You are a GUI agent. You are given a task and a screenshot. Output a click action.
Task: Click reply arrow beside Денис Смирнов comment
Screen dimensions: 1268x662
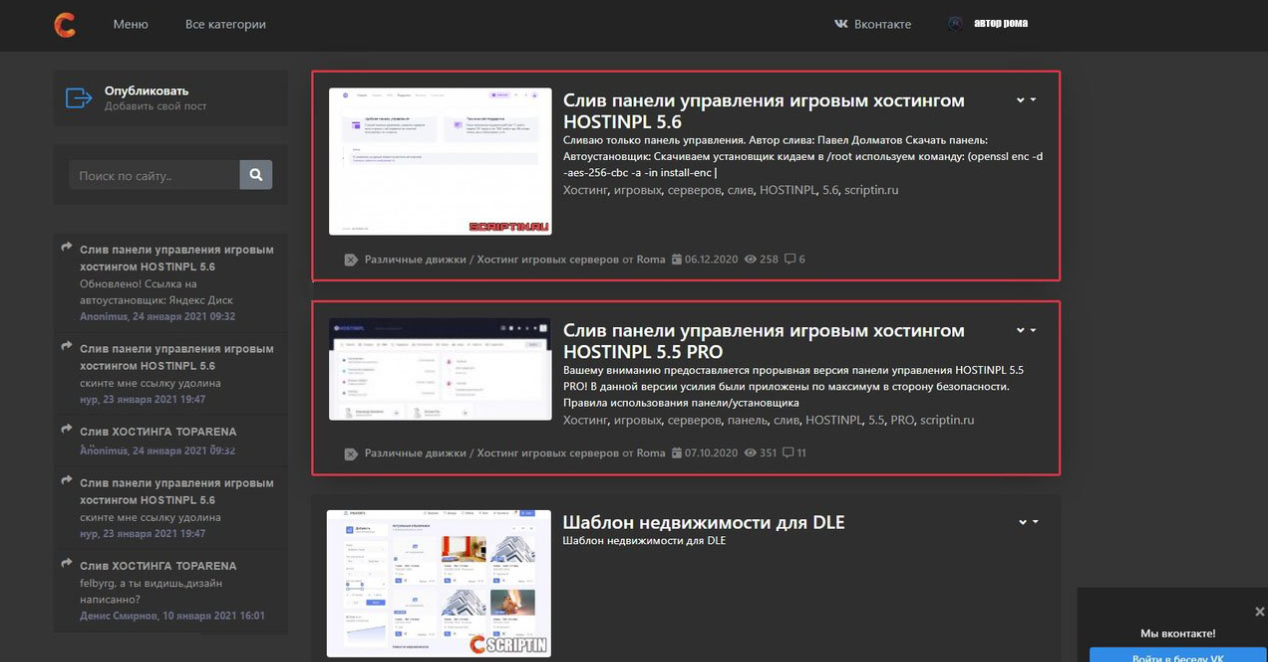tap(67, 563)
